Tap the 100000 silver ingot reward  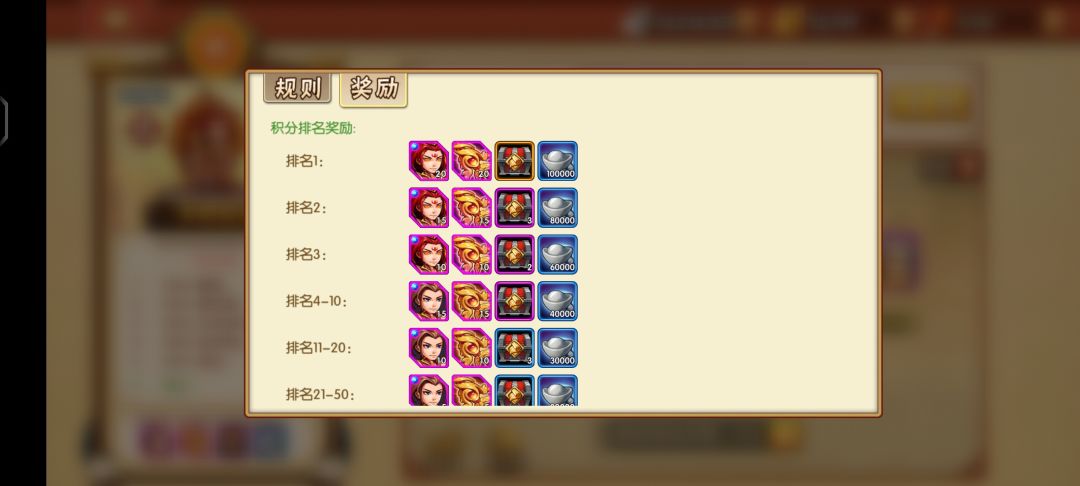(558, 161)
